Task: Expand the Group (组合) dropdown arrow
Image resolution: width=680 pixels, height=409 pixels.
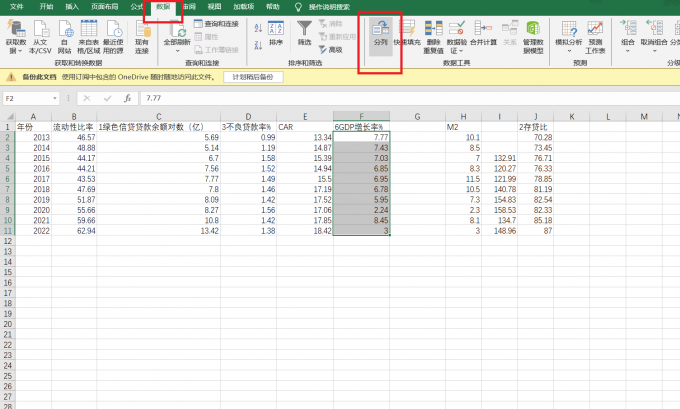Action: click(628, 51)
